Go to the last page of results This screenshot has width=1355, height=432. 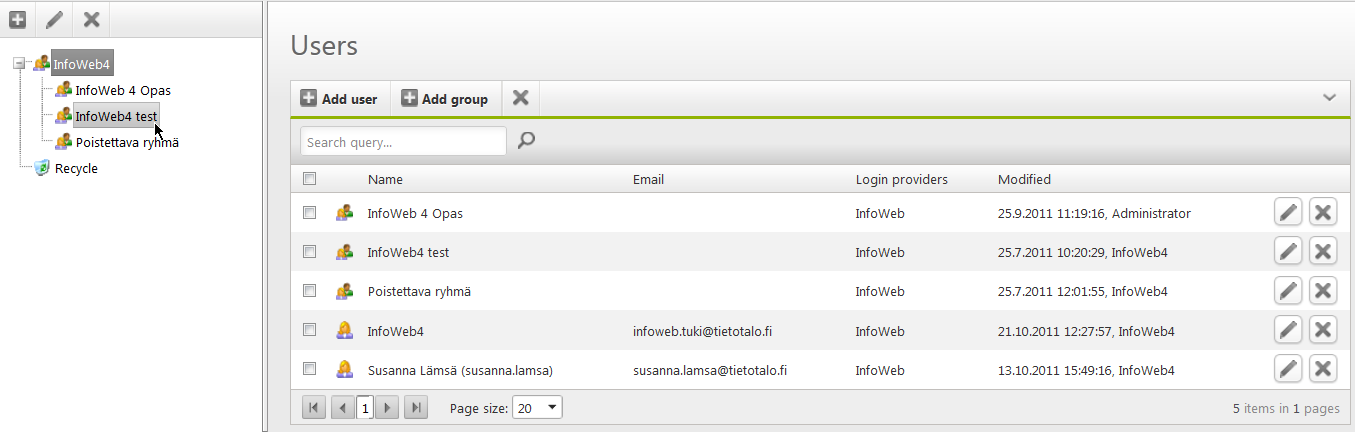pos(416,408)
